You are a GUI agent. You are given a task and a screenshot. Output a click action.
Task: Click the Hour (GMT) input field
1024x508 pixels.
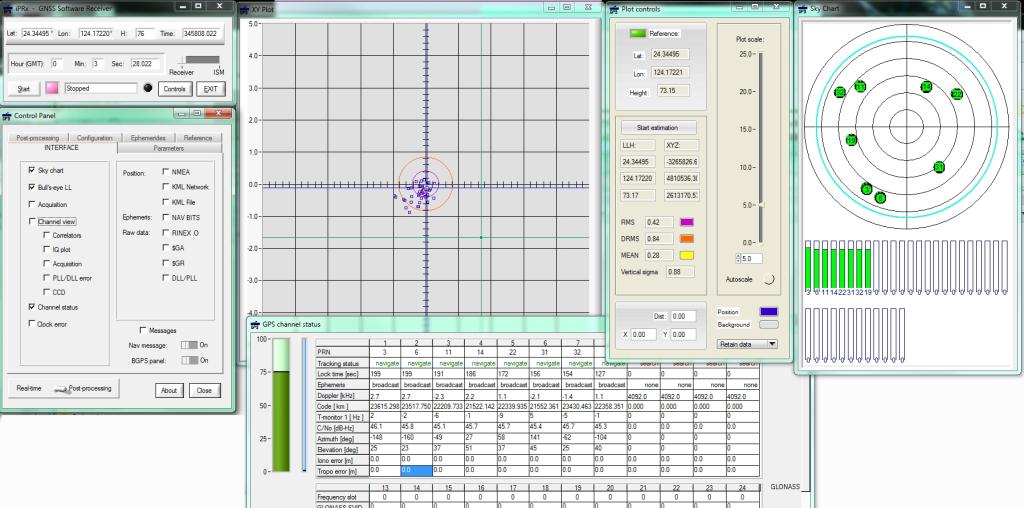57,64
